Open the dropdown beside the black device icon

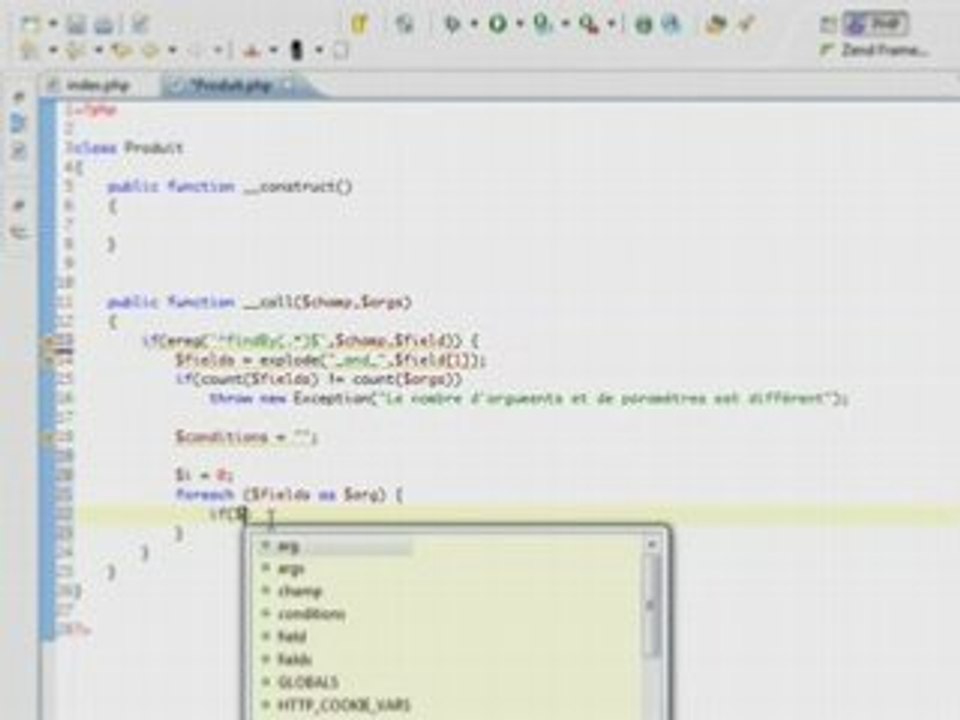[319, 51]
